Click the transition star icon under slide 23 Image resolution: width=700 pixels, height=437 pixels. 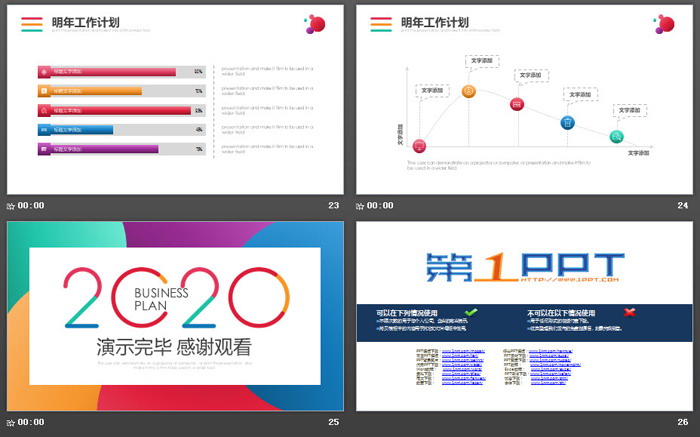click(x=11, y=206)
